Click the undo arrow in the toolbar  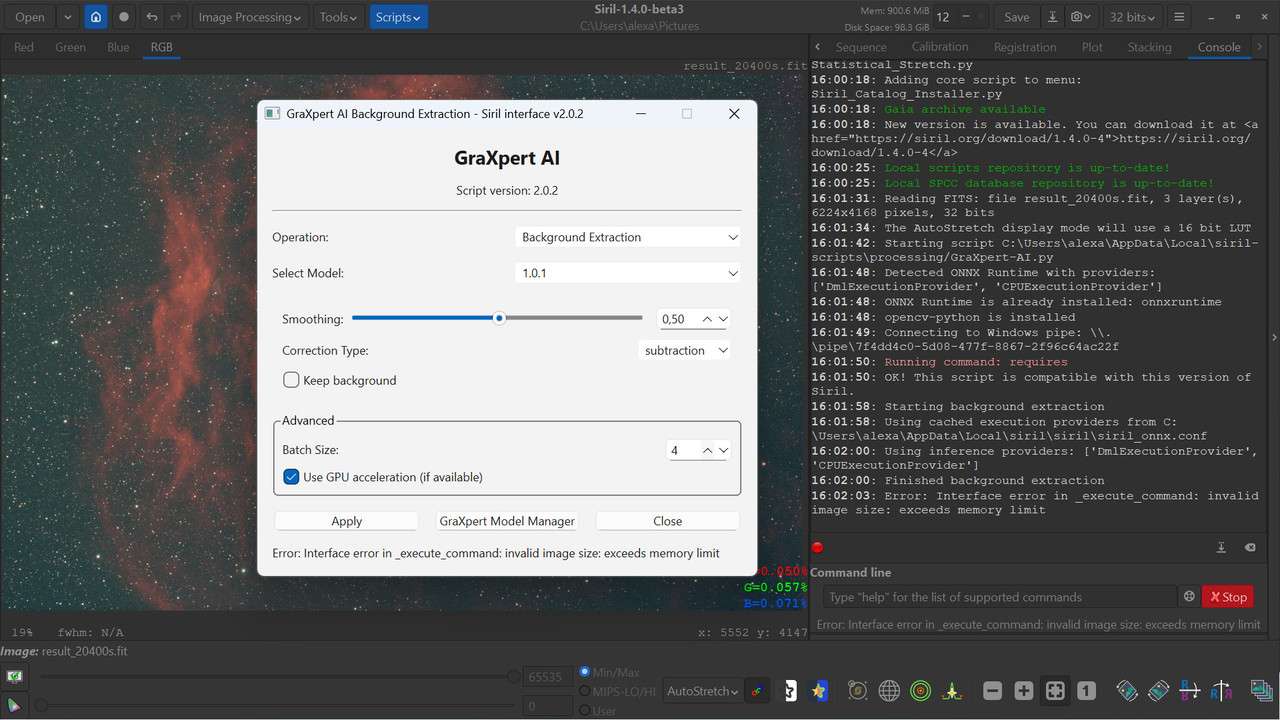pyautogui.click(x=152, y=16)
